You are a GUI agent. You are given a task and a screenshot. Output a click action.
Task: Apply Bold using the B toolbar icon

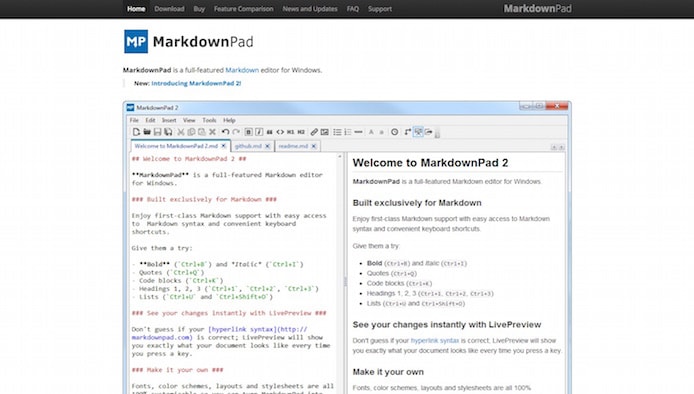[x=249, y=132]
